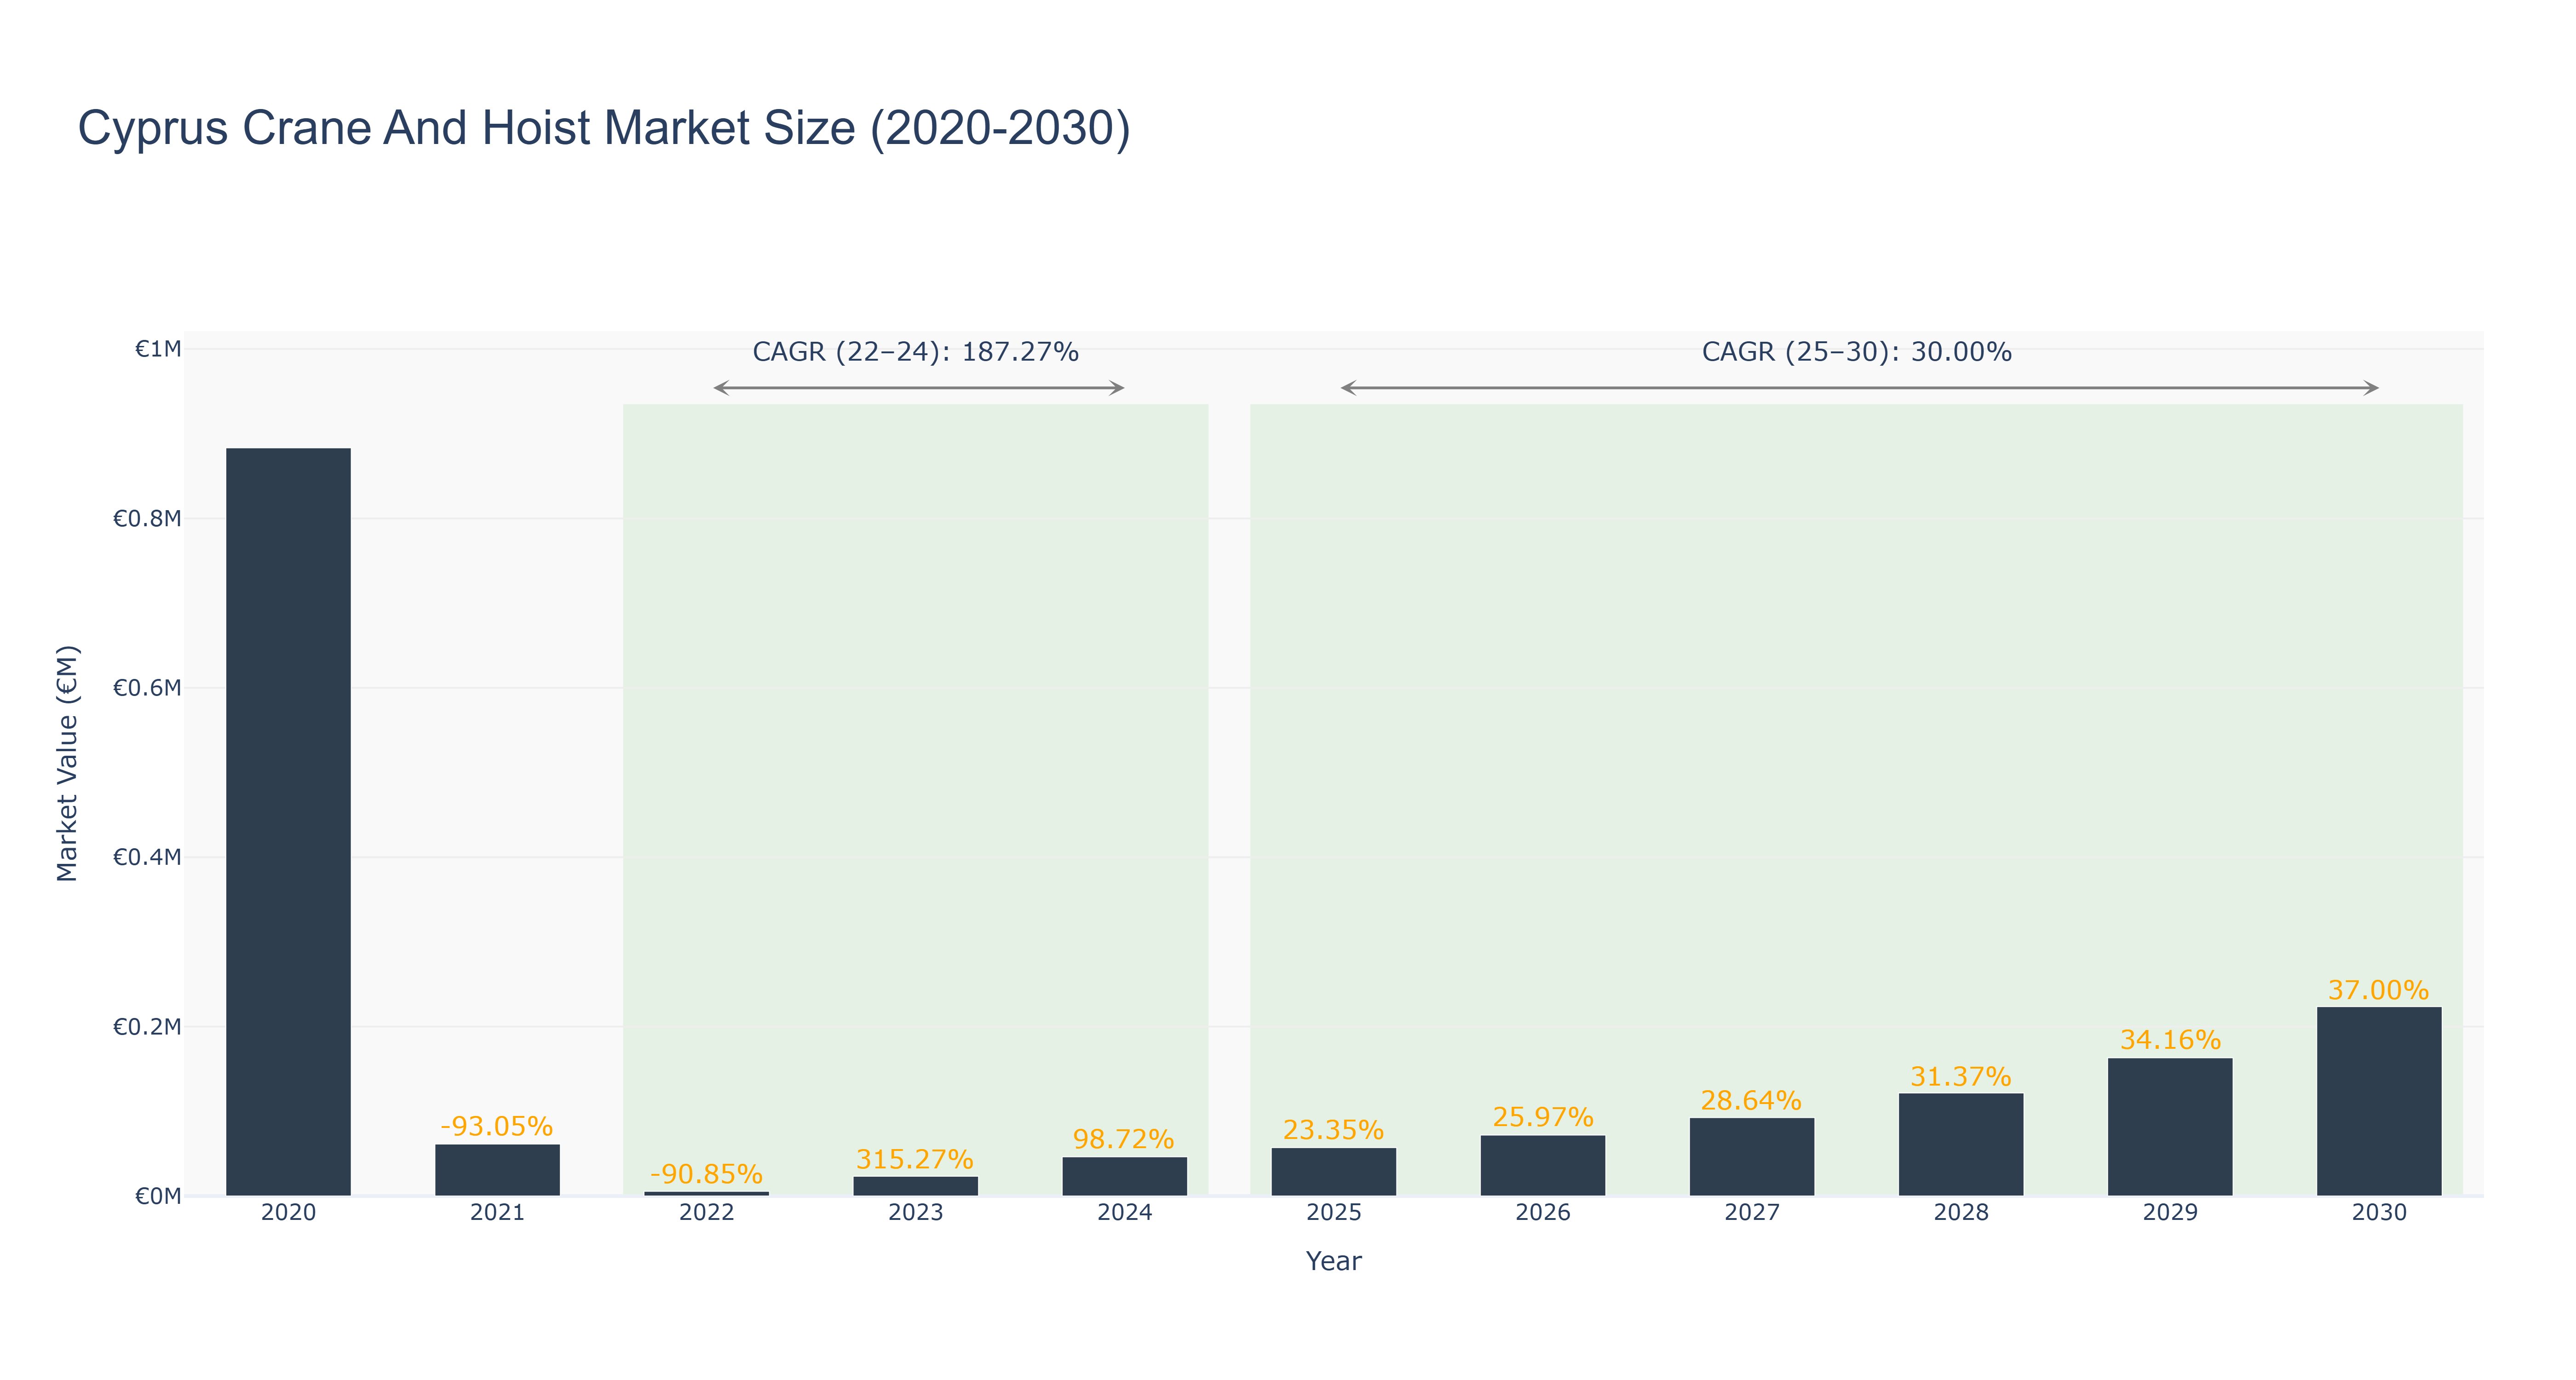Click the 'CAGR (25–30): 30.00%' annotation

coord(1857,352)
